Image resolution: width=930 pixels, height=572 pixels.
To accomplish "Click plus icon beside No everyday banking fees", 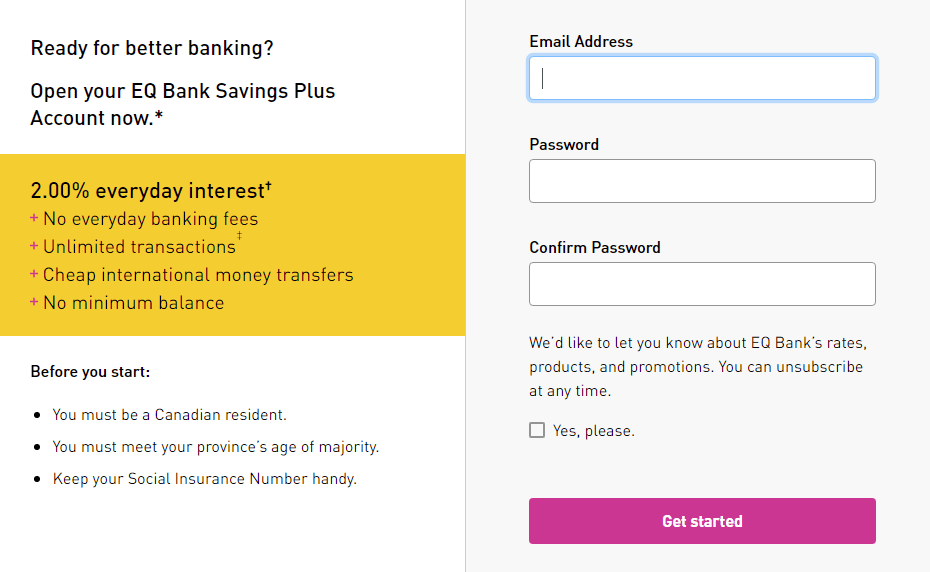I will click(34, 219).
